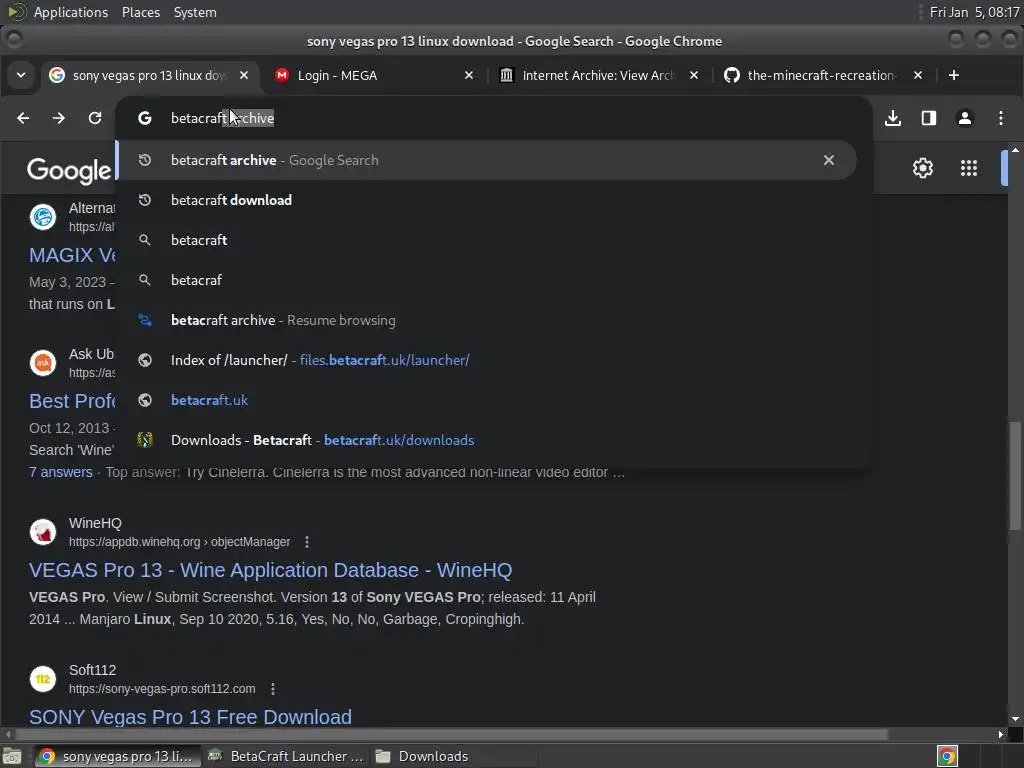Click the Google logo
The image size is (1024, 768).
(x=69, y=170)
